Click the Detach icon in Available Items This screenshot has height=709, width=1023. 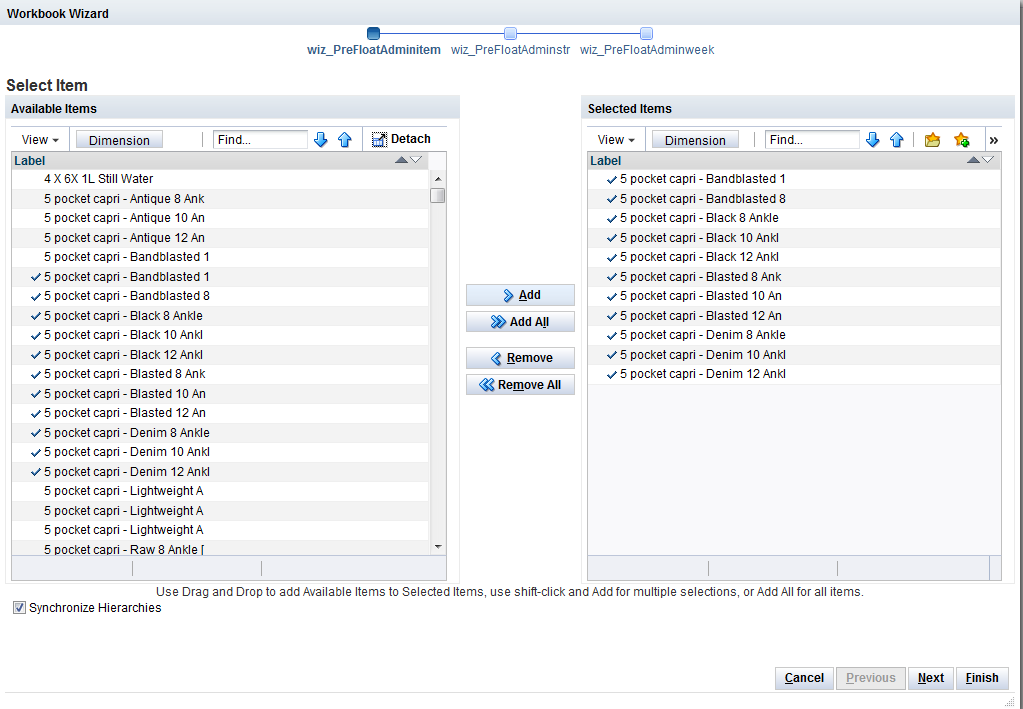click(379, 140)
